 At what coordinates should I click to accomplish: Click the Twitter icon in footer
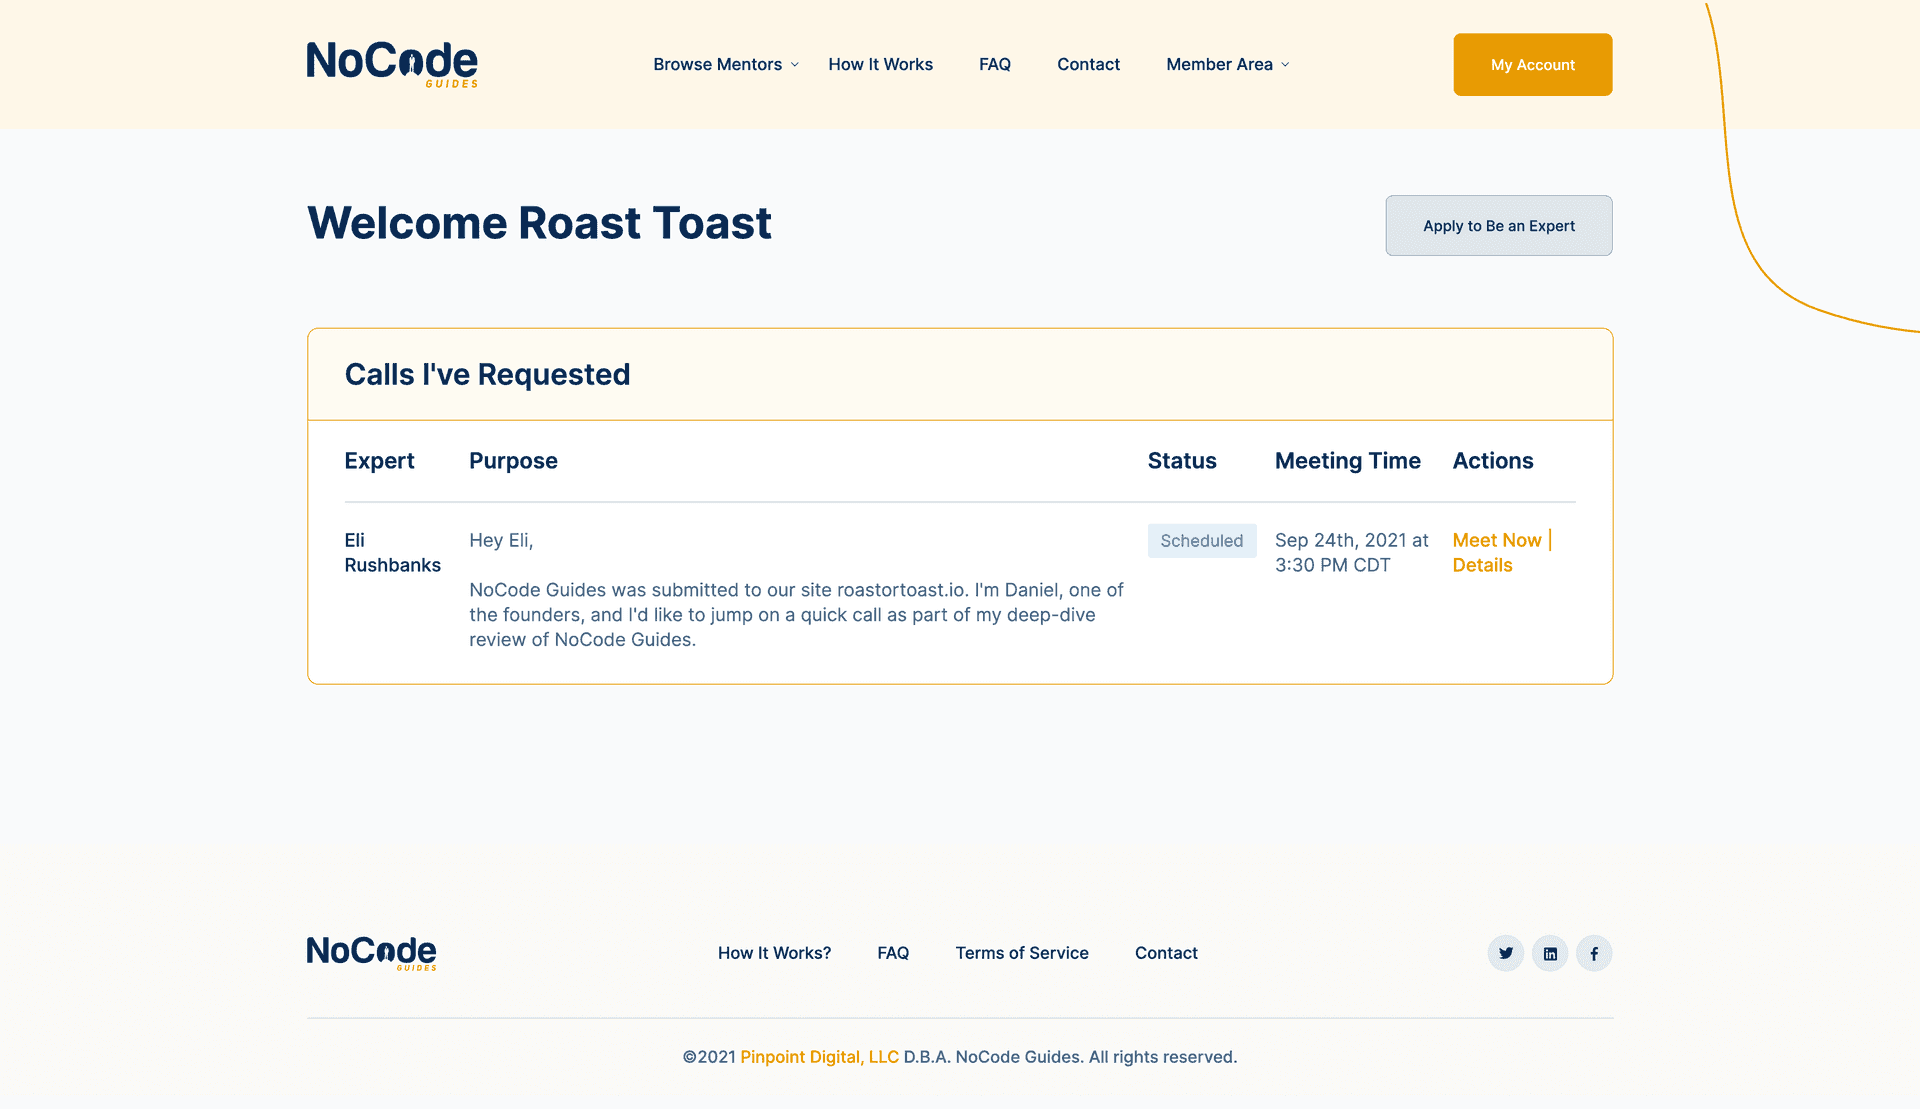pyautogui.click(x=1505, y=953)
